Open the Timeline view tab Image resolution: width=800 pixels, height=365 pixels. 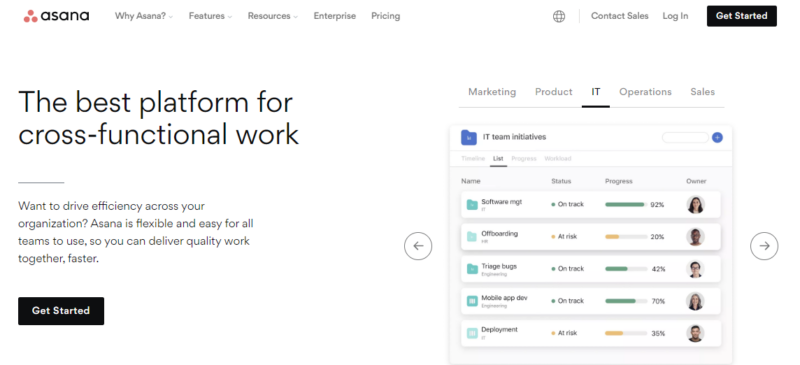coord(473,159)
